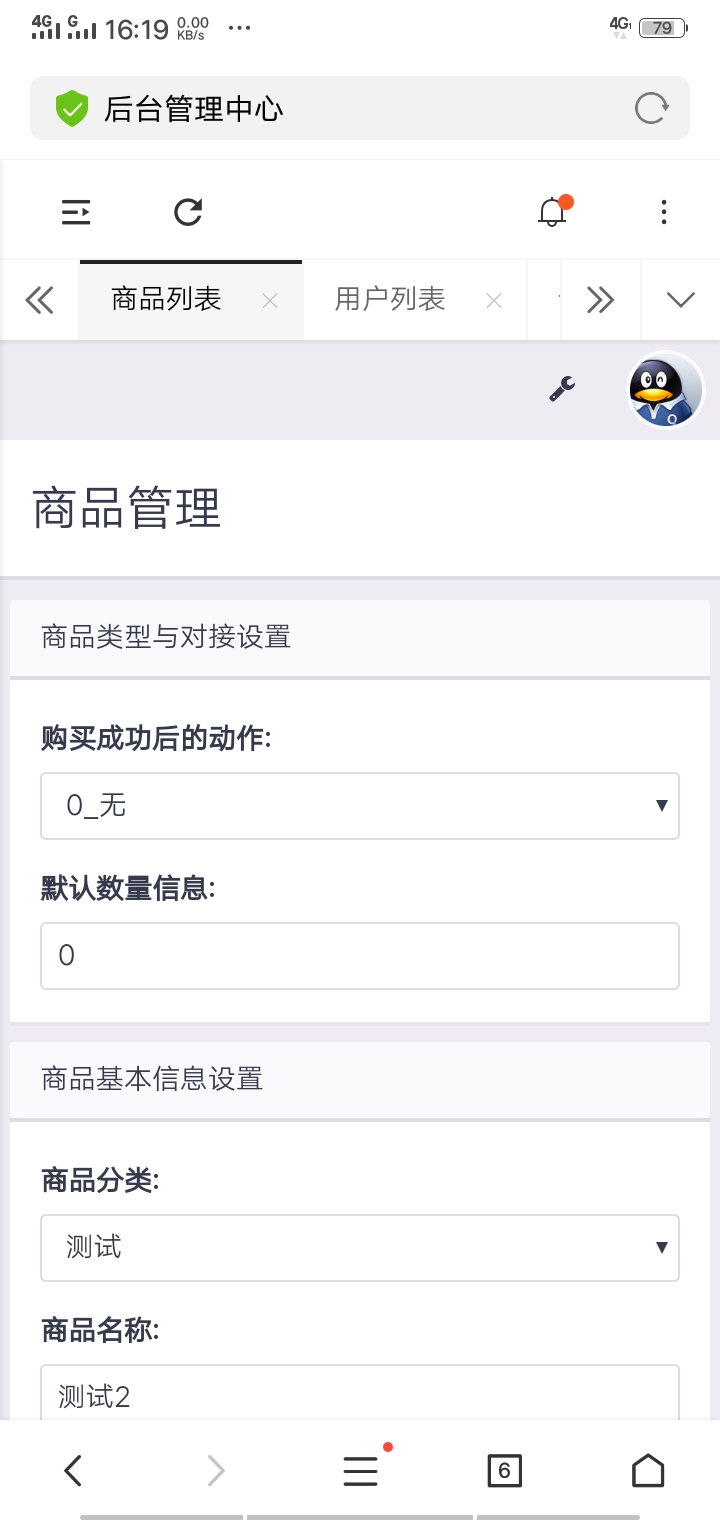Click the wrench settings icon
Image resolution: width=720 pixels, height=1520 pixels.
pyautogui.click(x=562, y=390)
